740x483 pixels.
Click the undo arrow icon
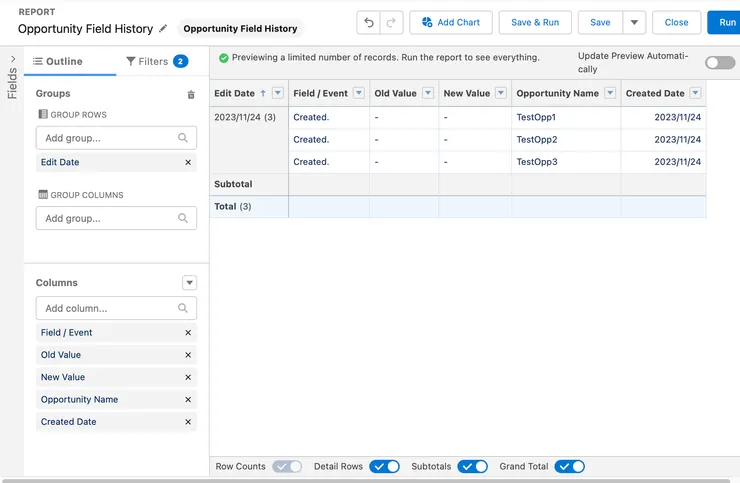[x=369, y=22]
